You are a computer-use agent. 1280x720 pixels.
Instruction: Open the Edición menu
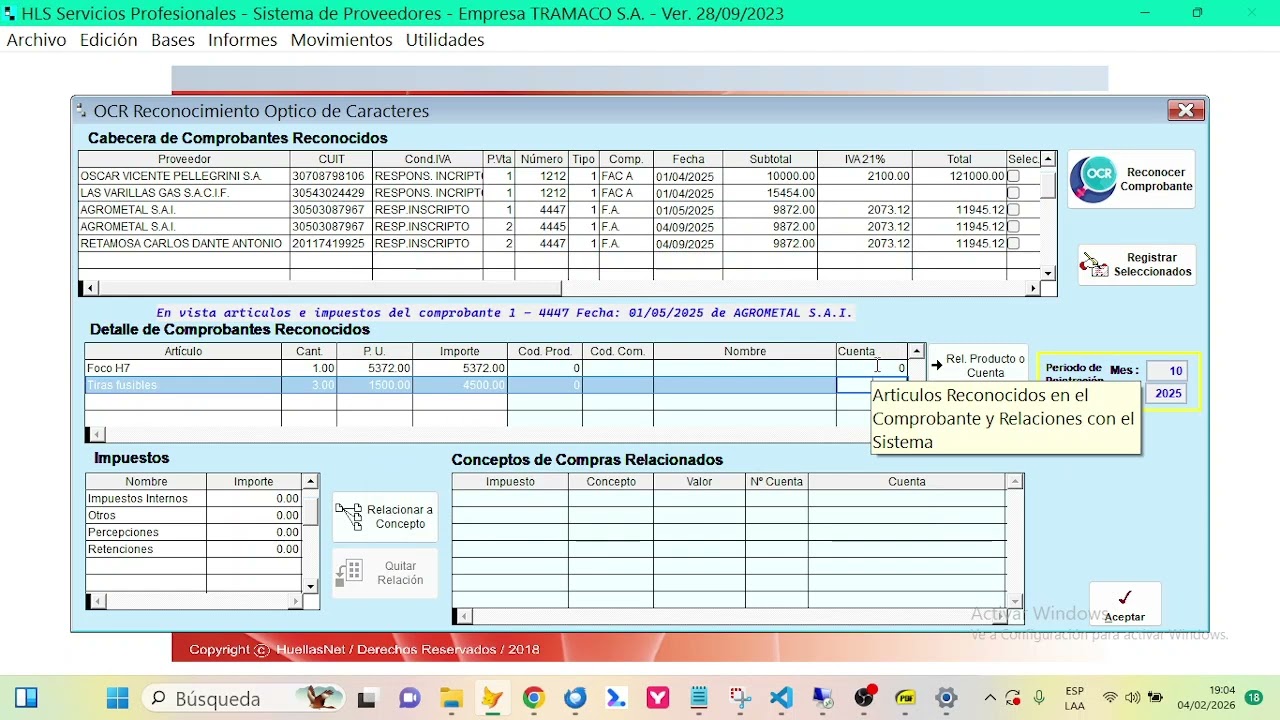coord(108,40)
